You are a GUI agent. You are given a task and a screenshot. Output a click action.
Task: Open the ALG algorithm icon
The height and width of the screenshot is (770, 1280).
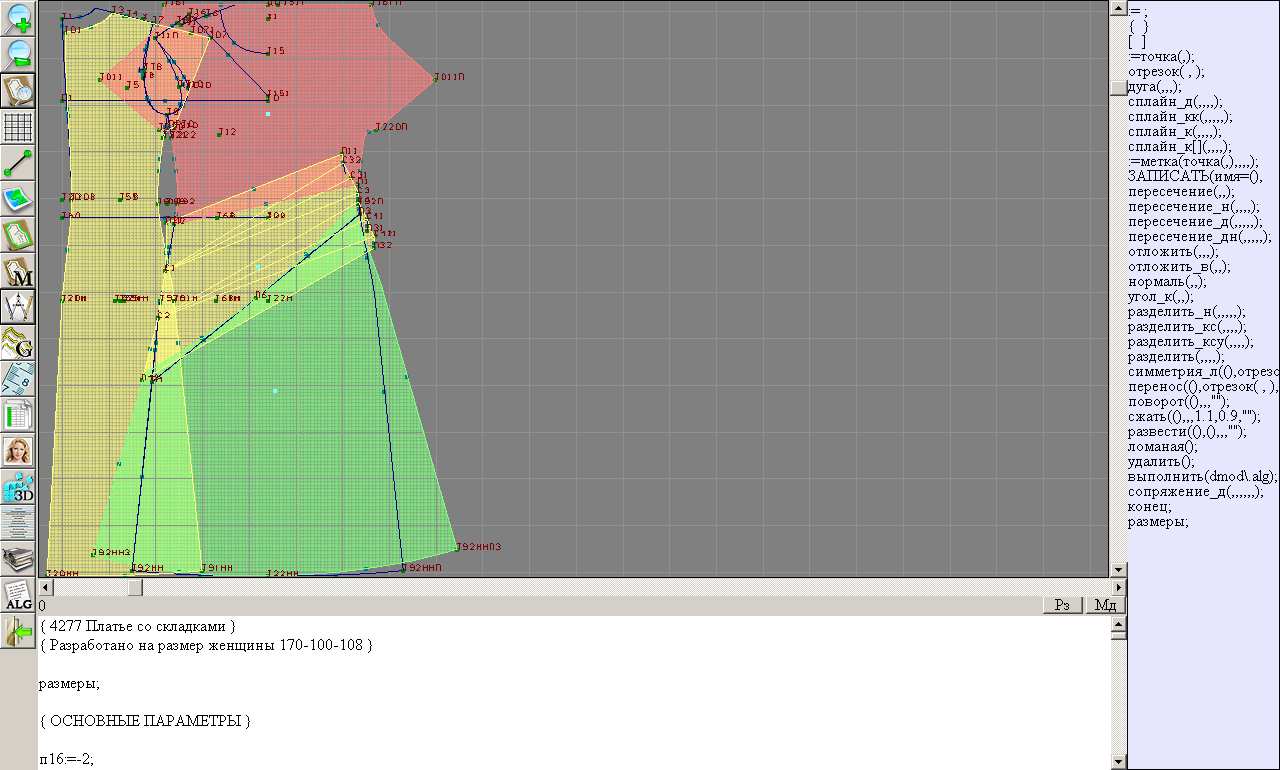coord(19,596)
